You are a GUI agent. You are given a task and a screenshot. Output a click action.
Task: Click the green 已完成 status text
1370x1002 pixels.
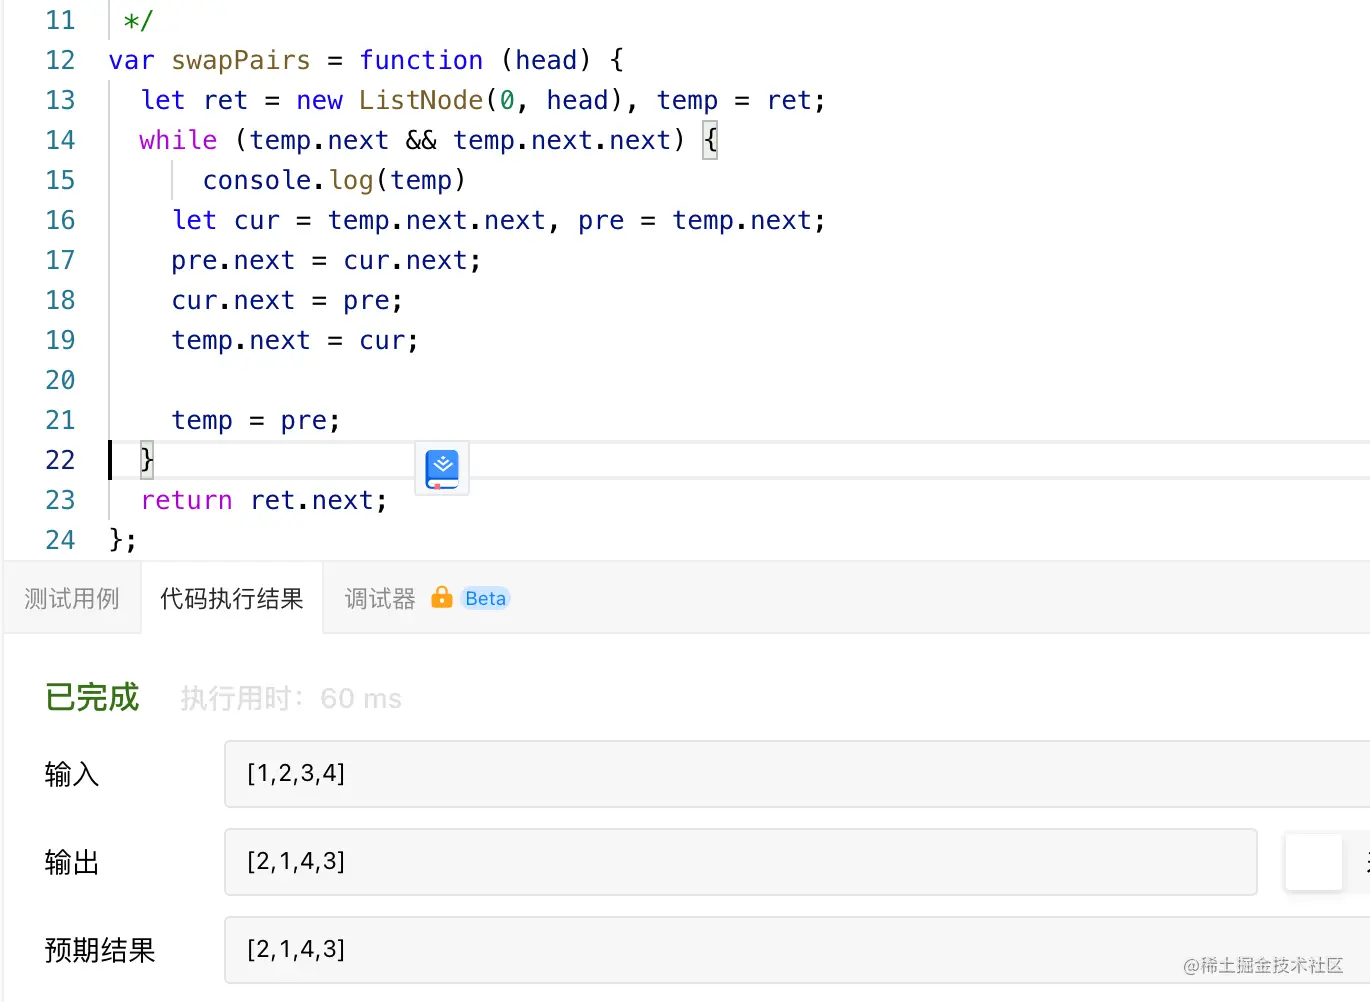(x=92, y=698)
